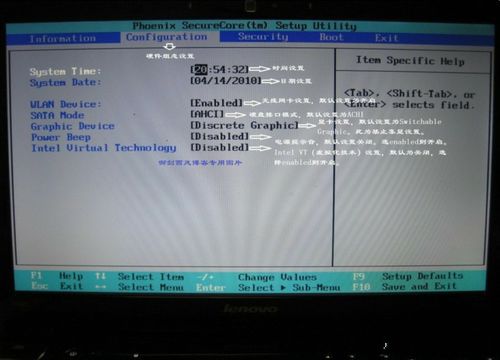This screenshot has width=500, height=360.
Task: Open Graphic Device Discrete Graphic option
Action: [x=244, y=125]
